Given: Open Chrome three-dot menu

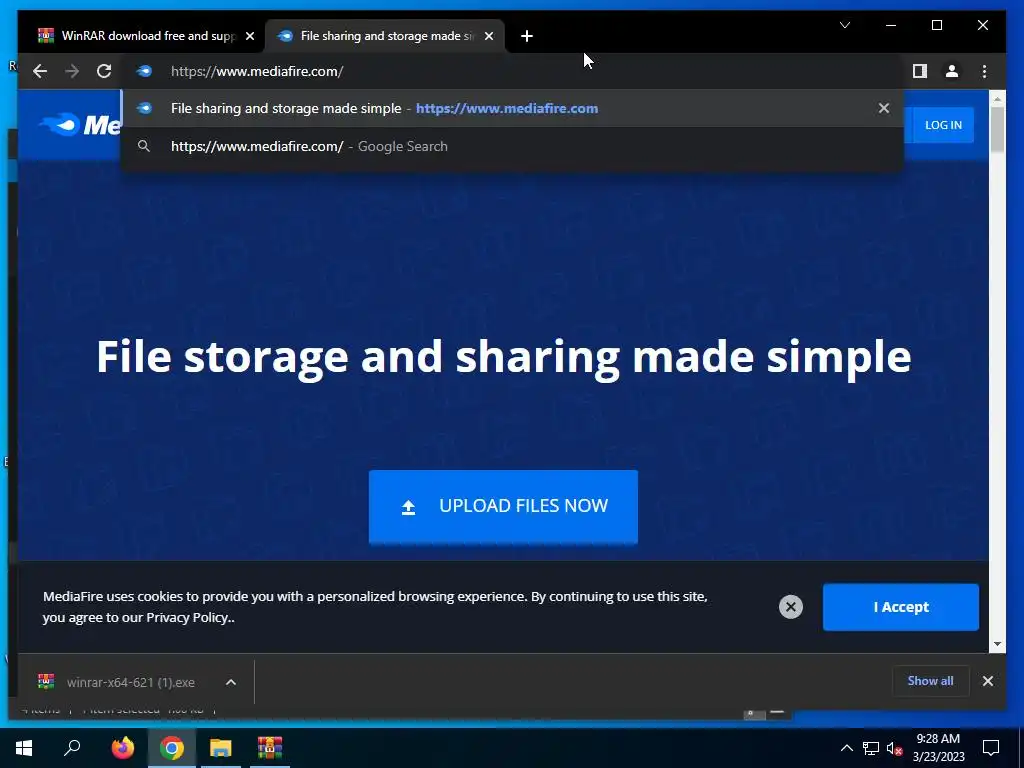Looking at the screenshot, I should pyautogui.click(x=984, y=71).
